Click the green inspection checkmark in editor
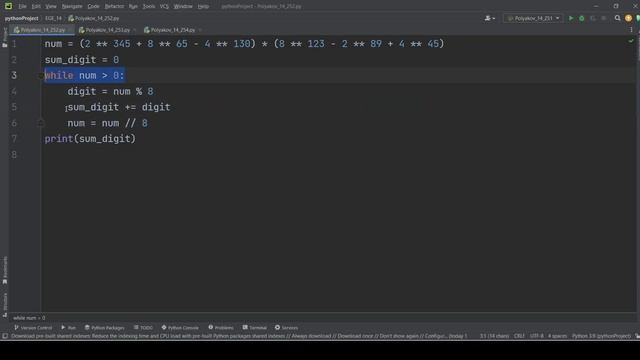Image resolution: width=640 pixels, height=360 pixels. click(631, 41)
